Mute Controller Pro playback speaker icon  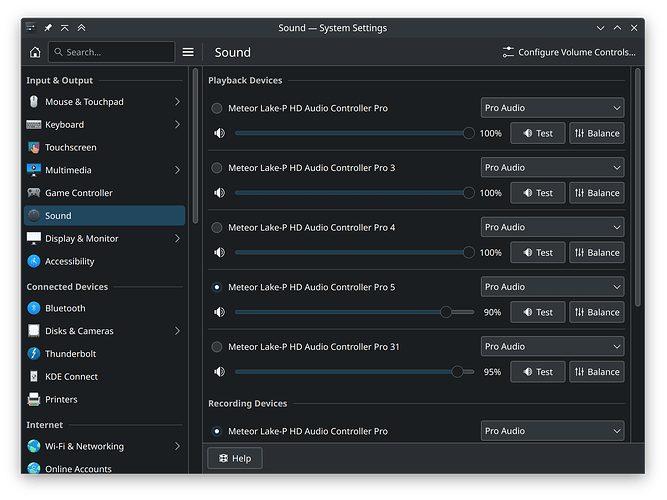coord(219,133)
